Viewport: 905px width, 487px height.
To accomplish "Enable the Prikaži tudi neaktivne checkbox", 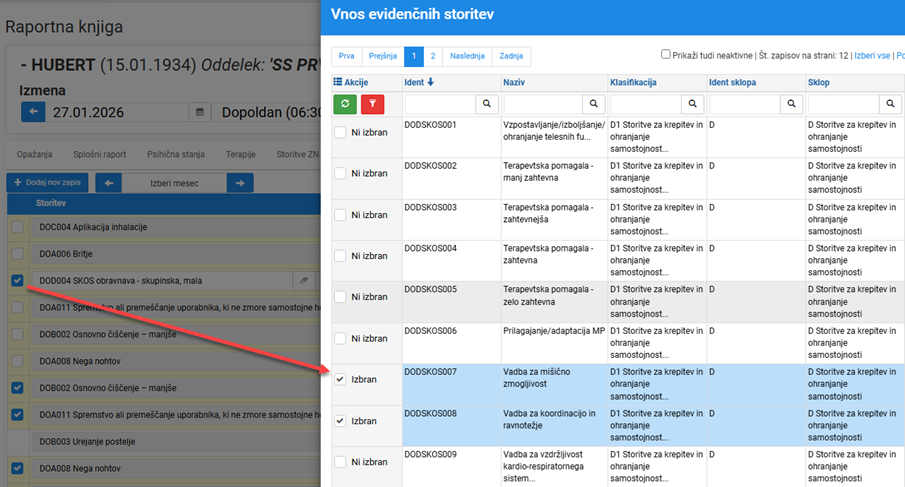I will [x=665, y=54].
